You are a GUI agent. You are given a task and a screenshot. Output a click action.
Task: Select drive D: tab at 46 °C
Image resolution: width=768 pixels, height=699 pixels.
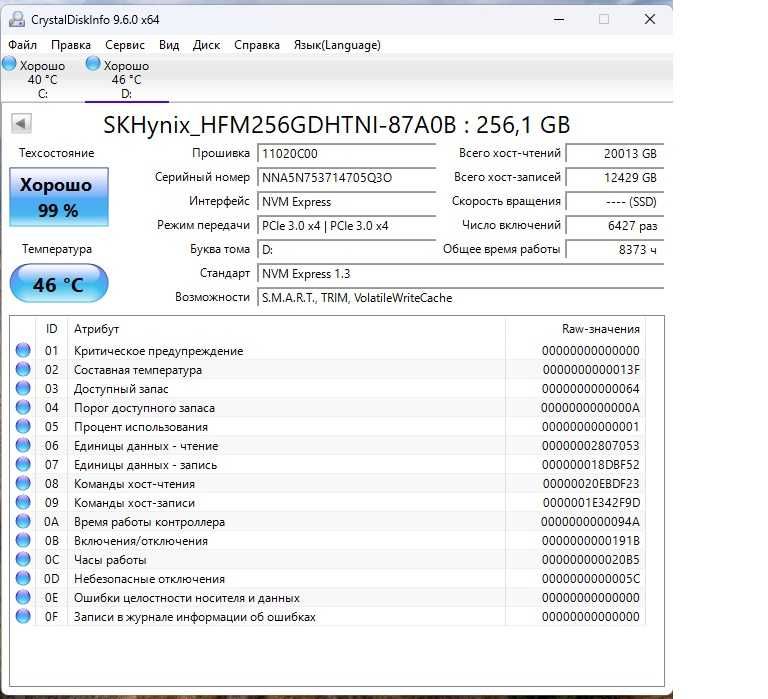pos(126,79)
